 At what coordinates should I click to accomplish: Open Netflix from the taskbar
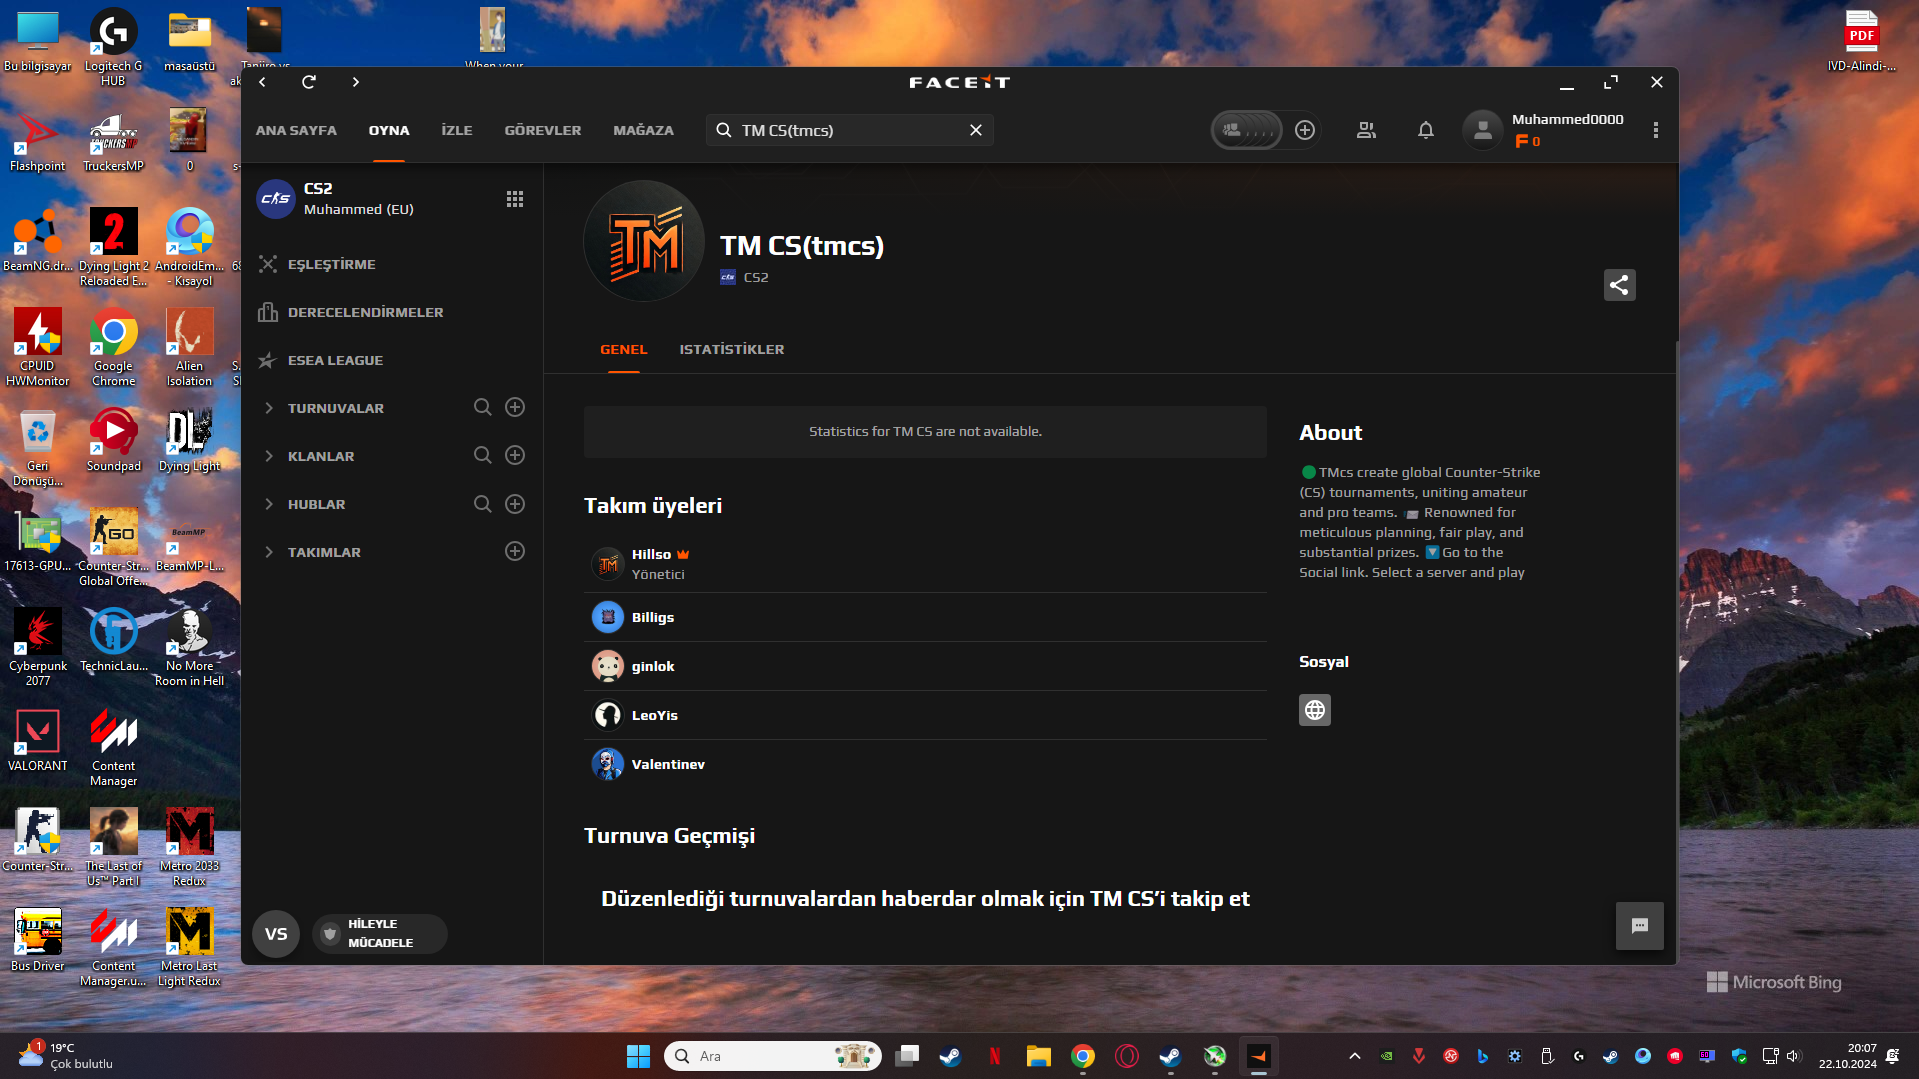tap(995, 1056)
